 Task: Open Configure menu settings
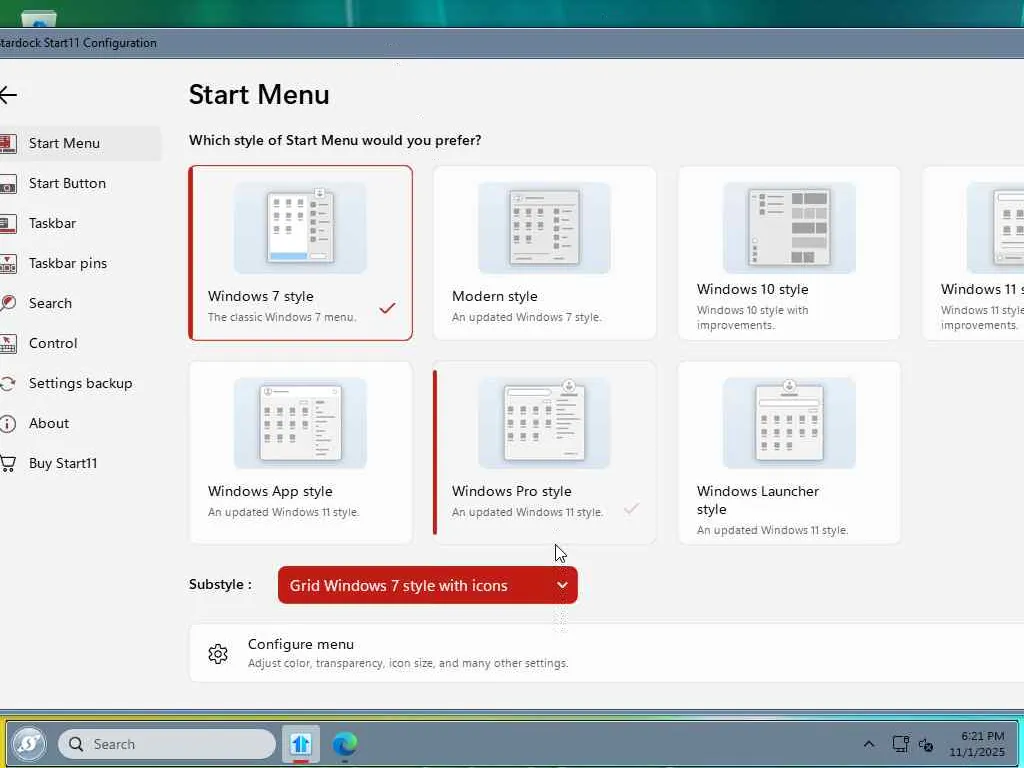(x=606, y=653)
